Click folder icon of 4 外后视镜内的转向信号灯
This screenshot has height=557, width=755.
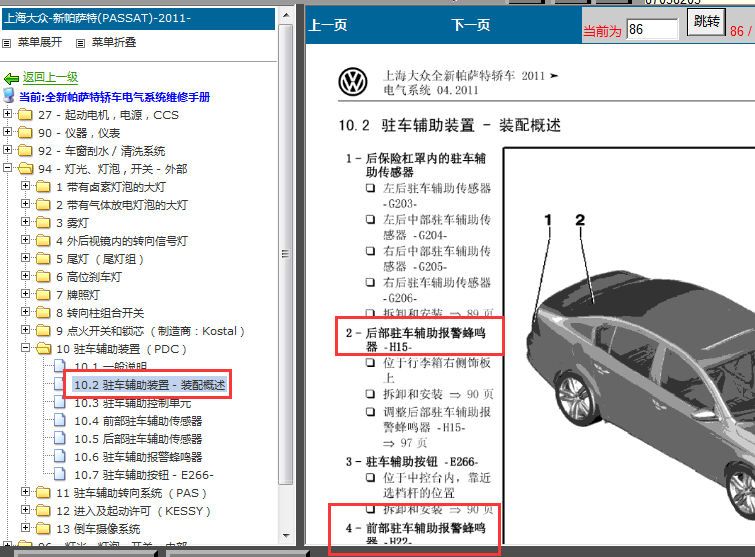tap(43, 240)
